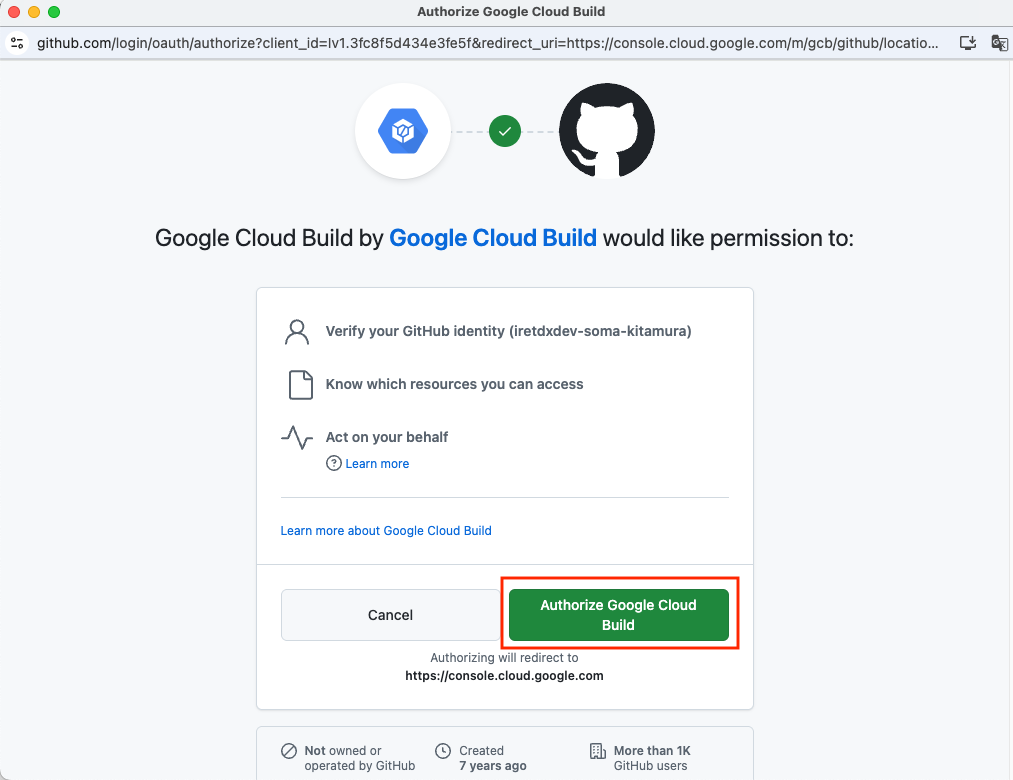Click the person icon beside Verify identity
The image size is (1013, 780).
point(297,332)
